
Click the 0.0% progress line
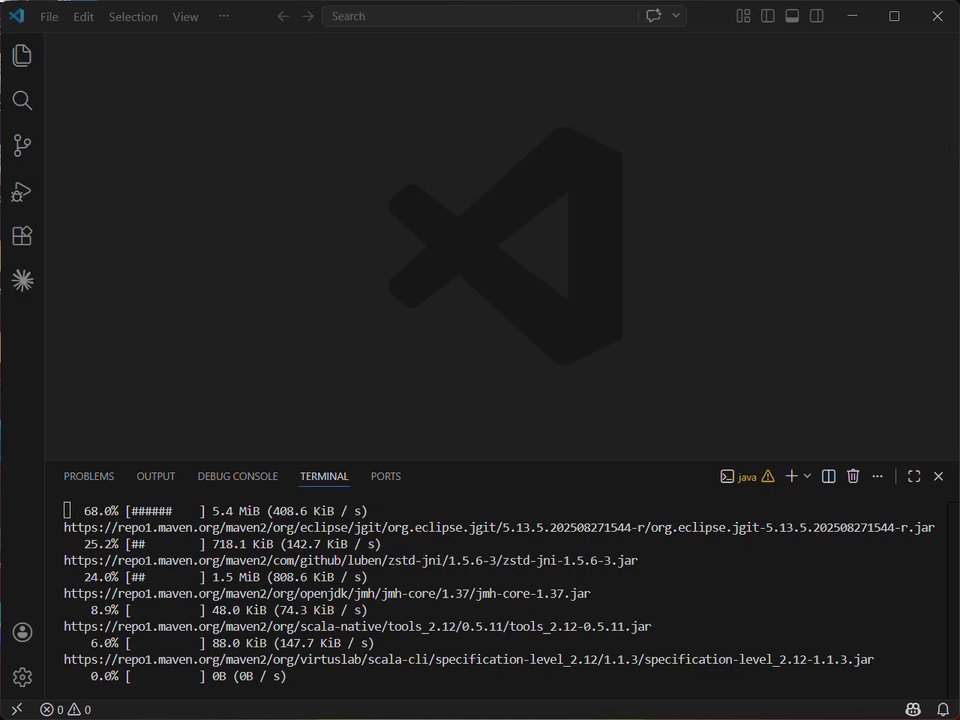pos(189,676)
